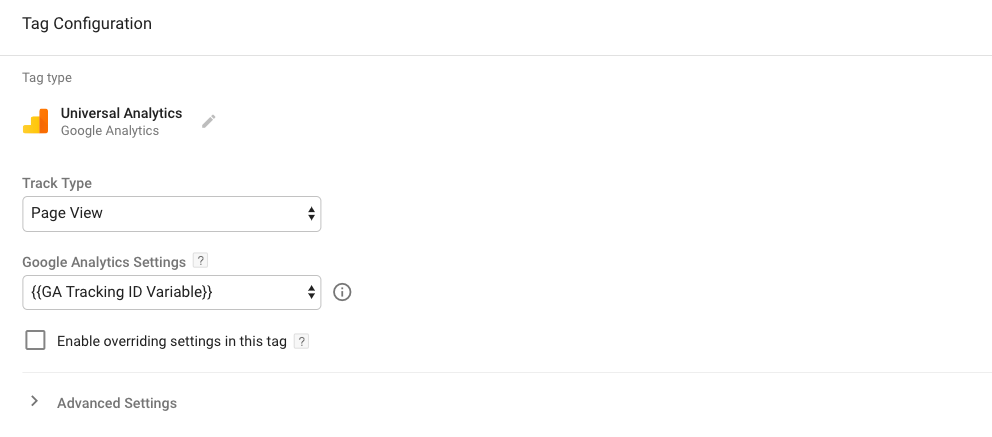Click the Advanced Settings label text
The image size is (992, 437).
coord(117,403)
